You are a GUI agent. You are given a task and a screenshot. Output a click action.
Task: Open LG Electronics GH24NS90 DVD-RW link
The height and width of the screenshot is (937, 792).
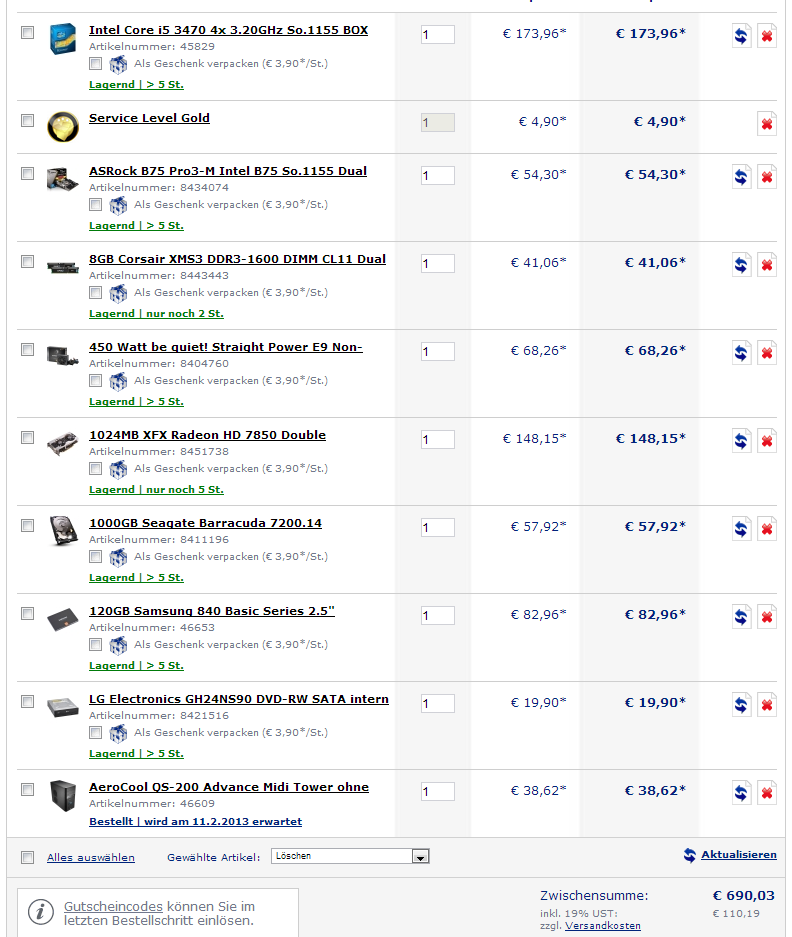238,699
